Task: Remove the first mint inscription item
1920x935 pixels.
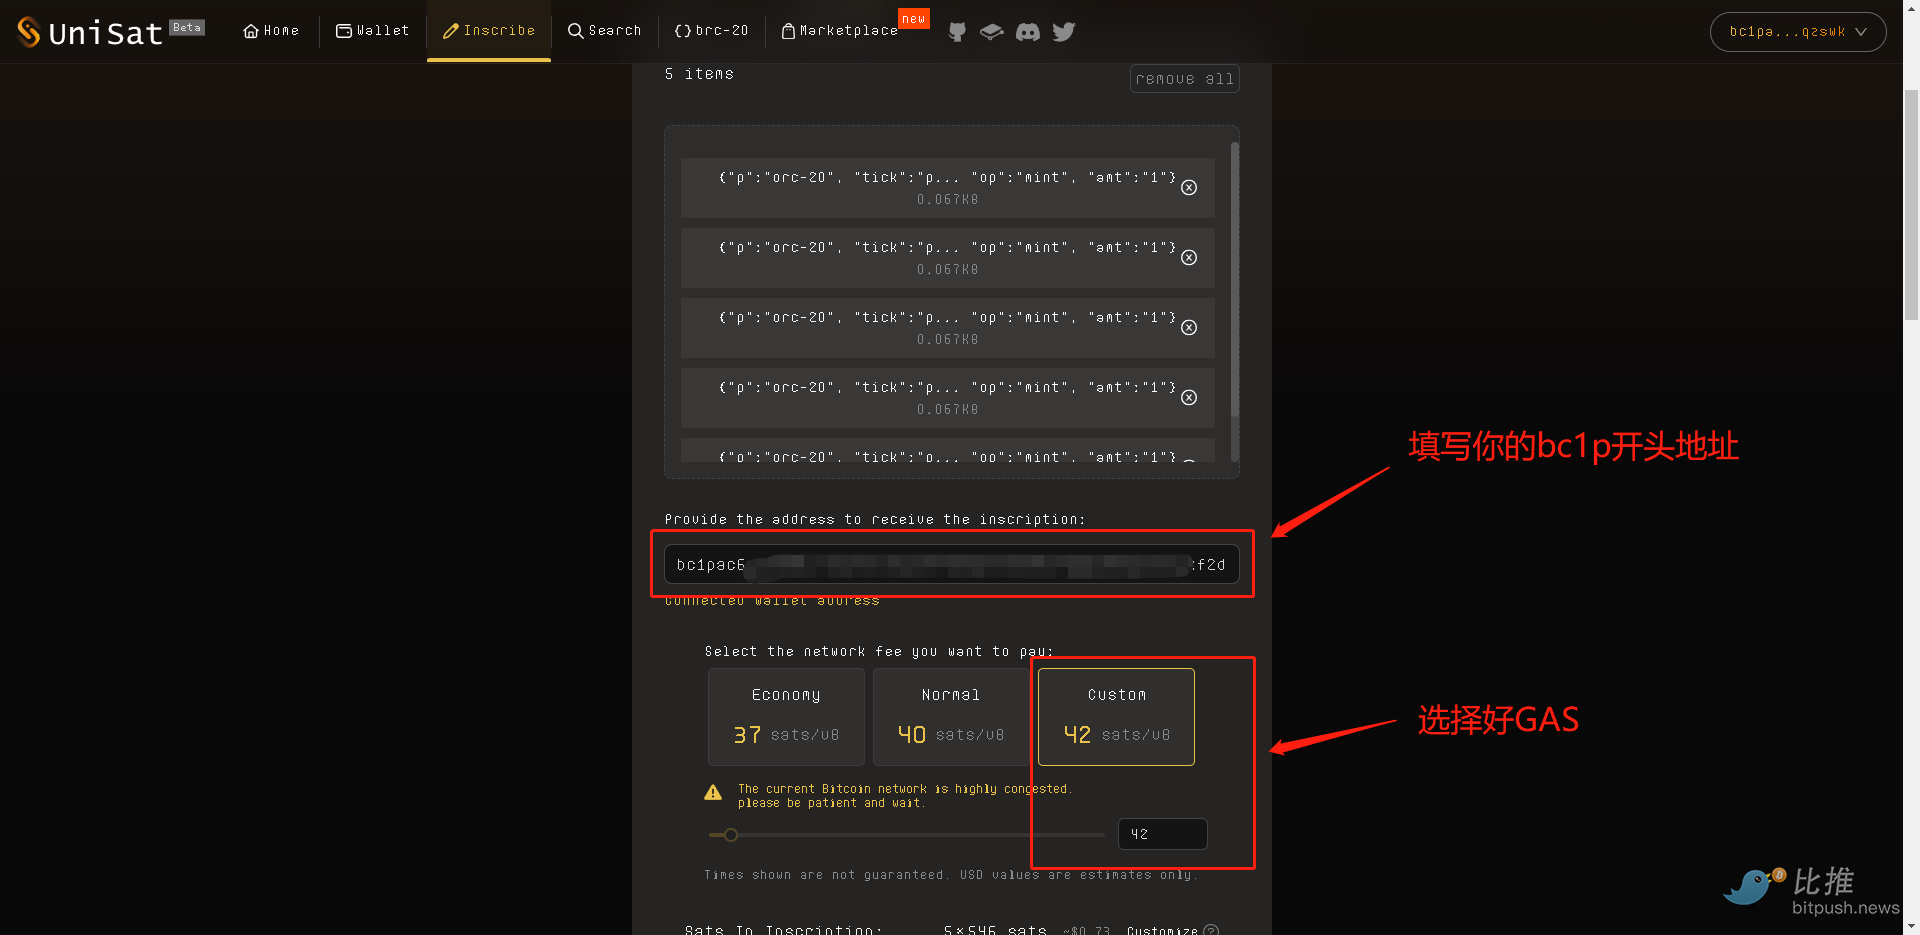Action: pos(1189,188)
